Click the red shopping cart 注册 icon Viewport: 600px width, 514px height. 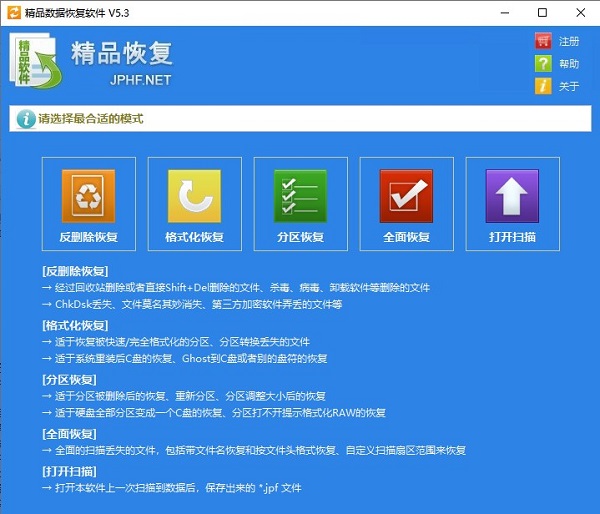point(543,41)
